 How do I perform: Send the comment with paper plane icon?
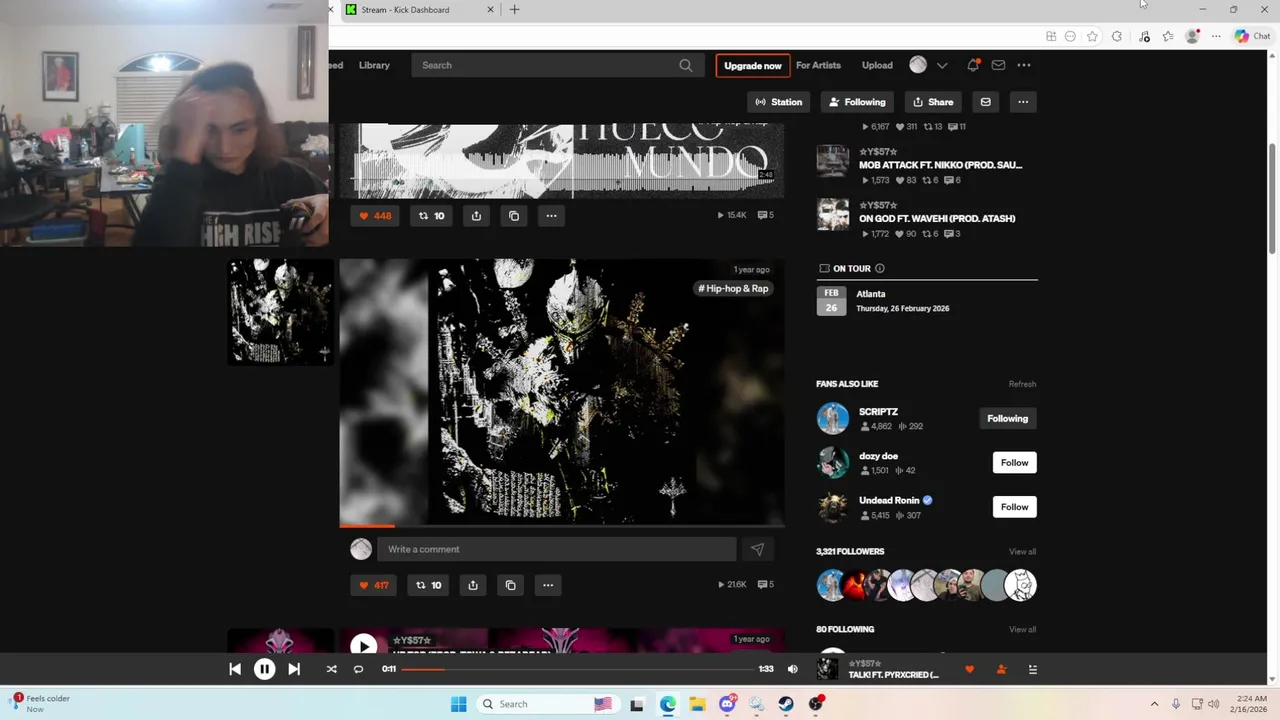[x=757, y=549]
